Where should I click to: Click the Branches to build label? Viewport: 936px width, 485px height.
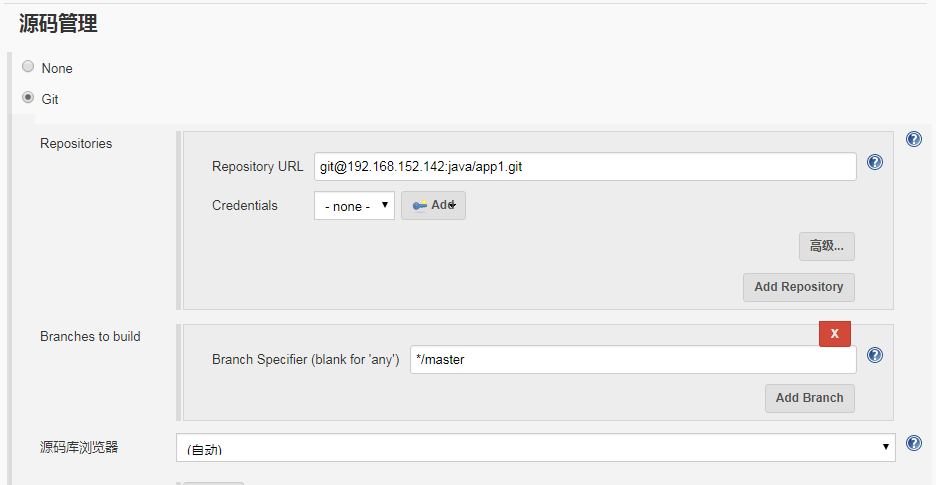(90, 336)
